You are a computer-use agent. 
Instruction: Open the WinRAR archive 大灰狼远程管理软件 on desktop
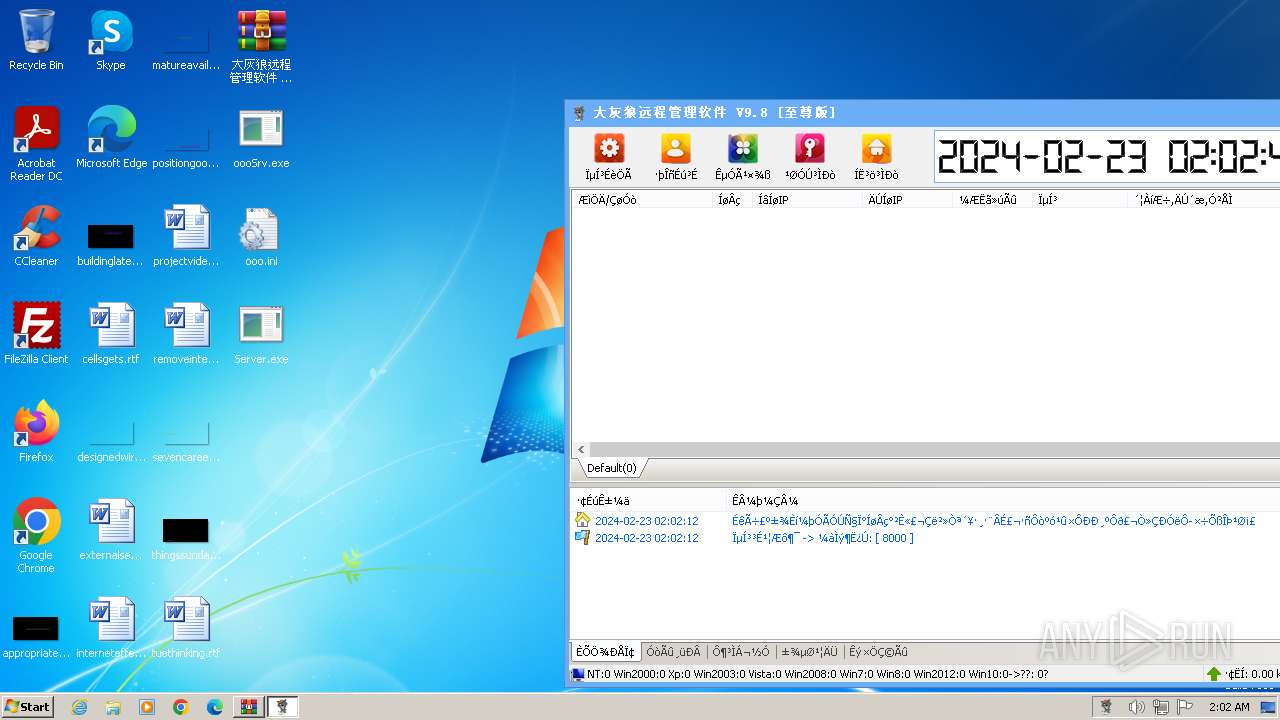pyautogui.click(x=261, y=46)
